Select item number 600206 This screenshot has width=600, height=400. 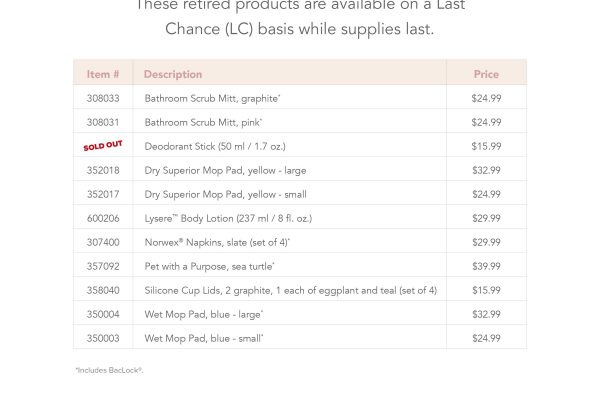click(x=103, y=218)
